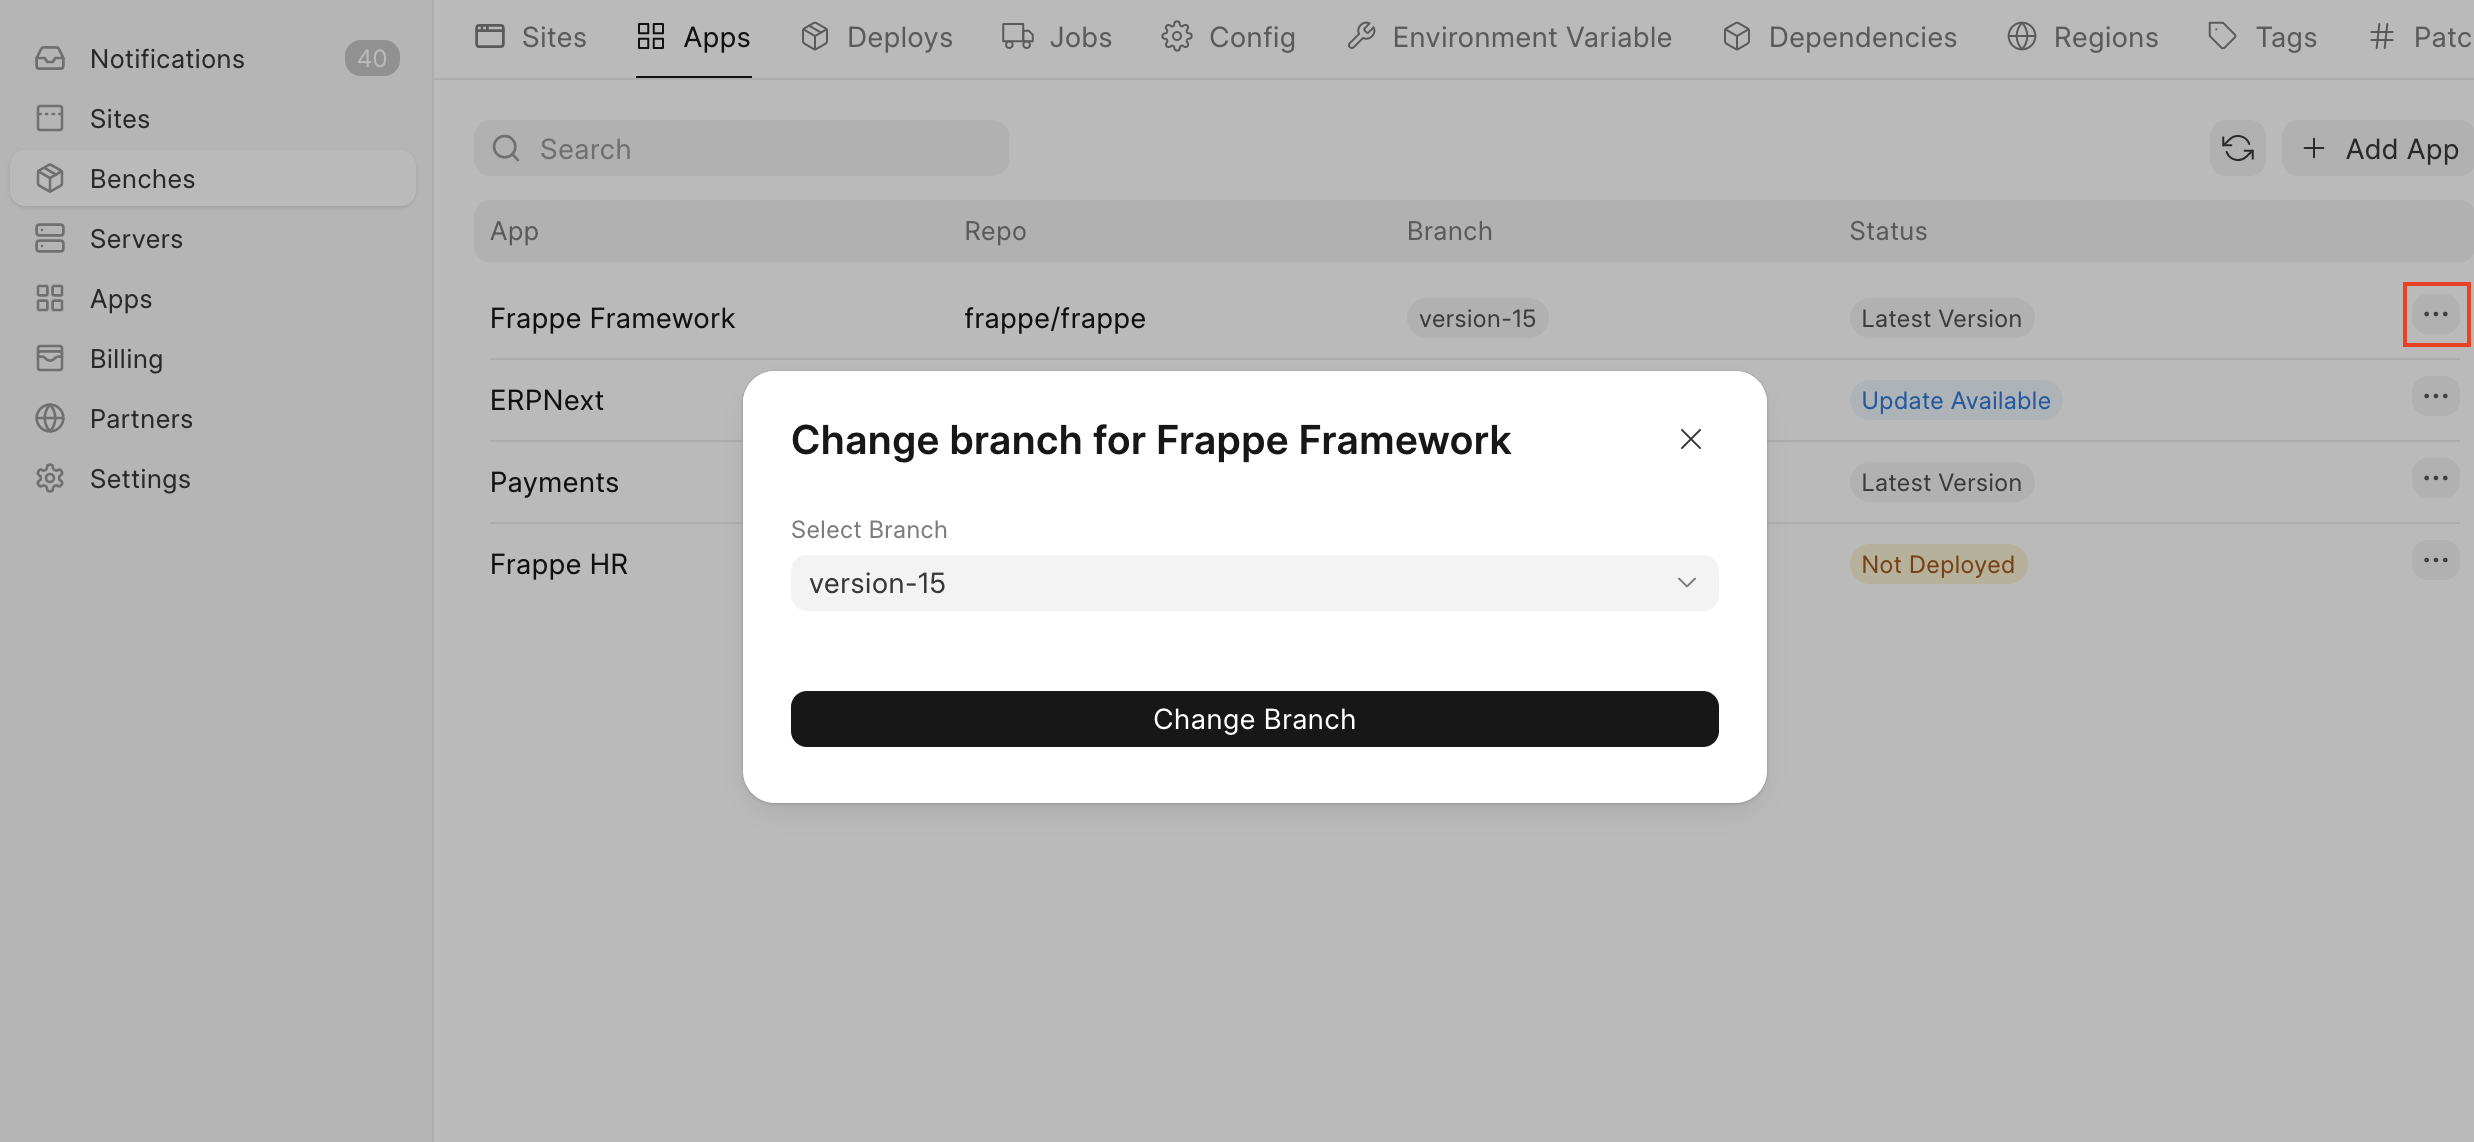
Task: Click the Add App button
Action: pos(2379,149)
